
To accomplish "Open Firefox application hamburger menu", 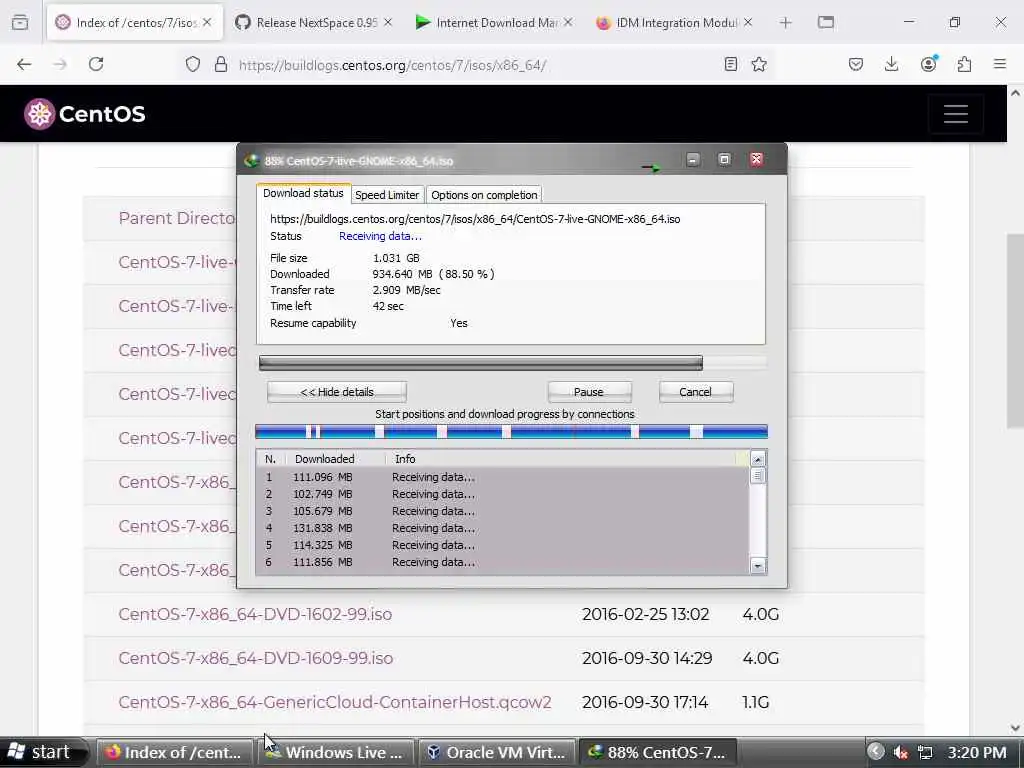I will click(1000, 64).
